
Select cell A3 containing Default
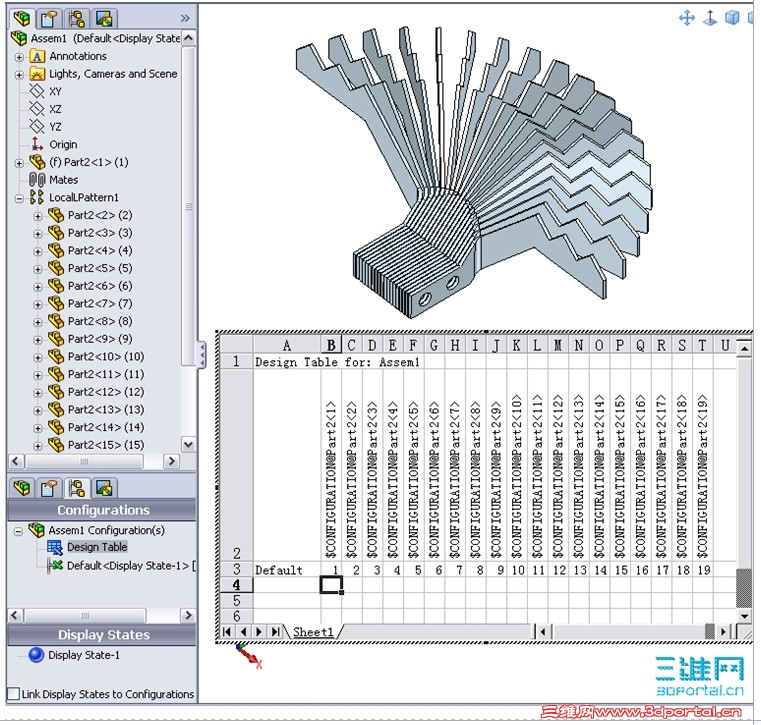pyautogui.click(x=287, y=570)
